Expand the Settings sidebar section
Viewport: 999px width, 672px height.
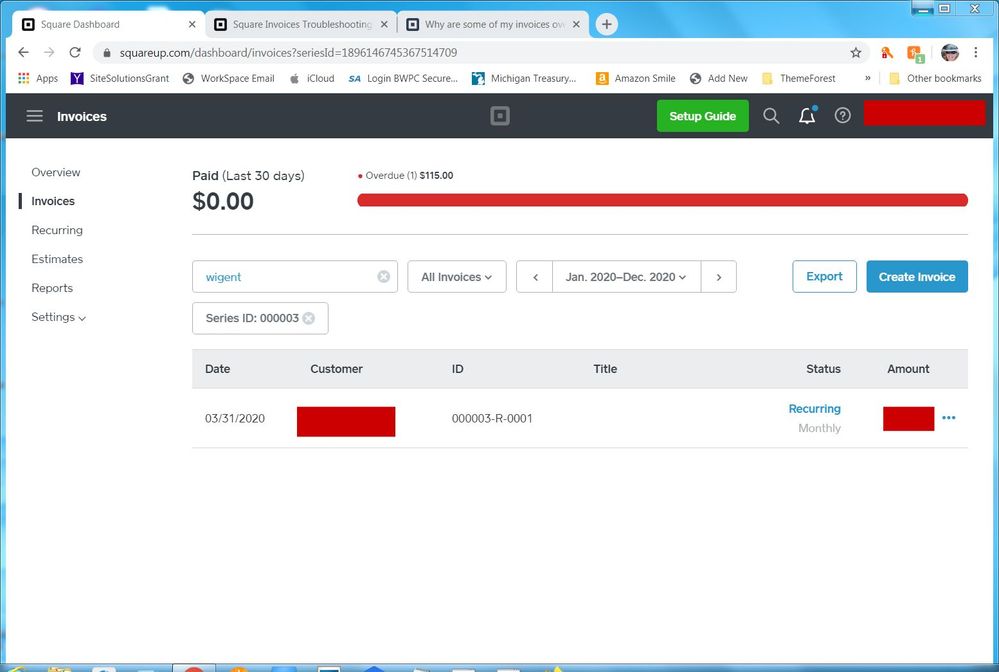(x=58, y=317)
